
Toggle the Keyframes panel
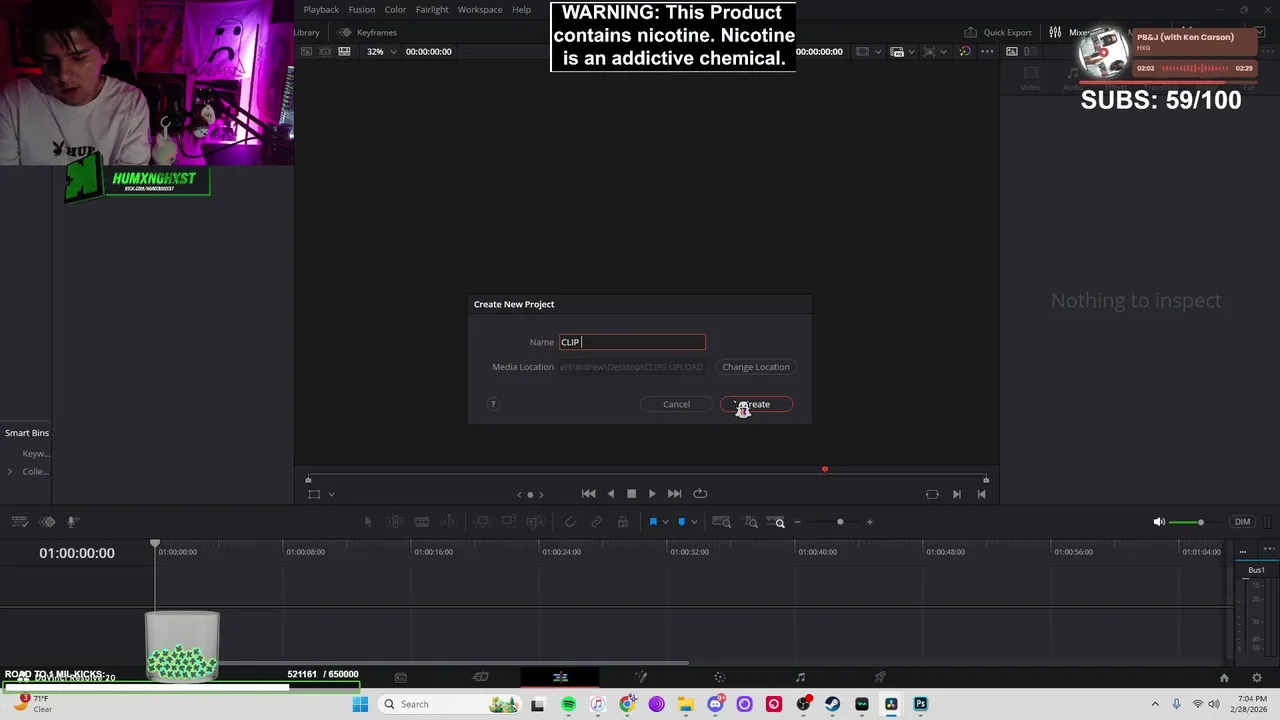(x=367, y=32)
